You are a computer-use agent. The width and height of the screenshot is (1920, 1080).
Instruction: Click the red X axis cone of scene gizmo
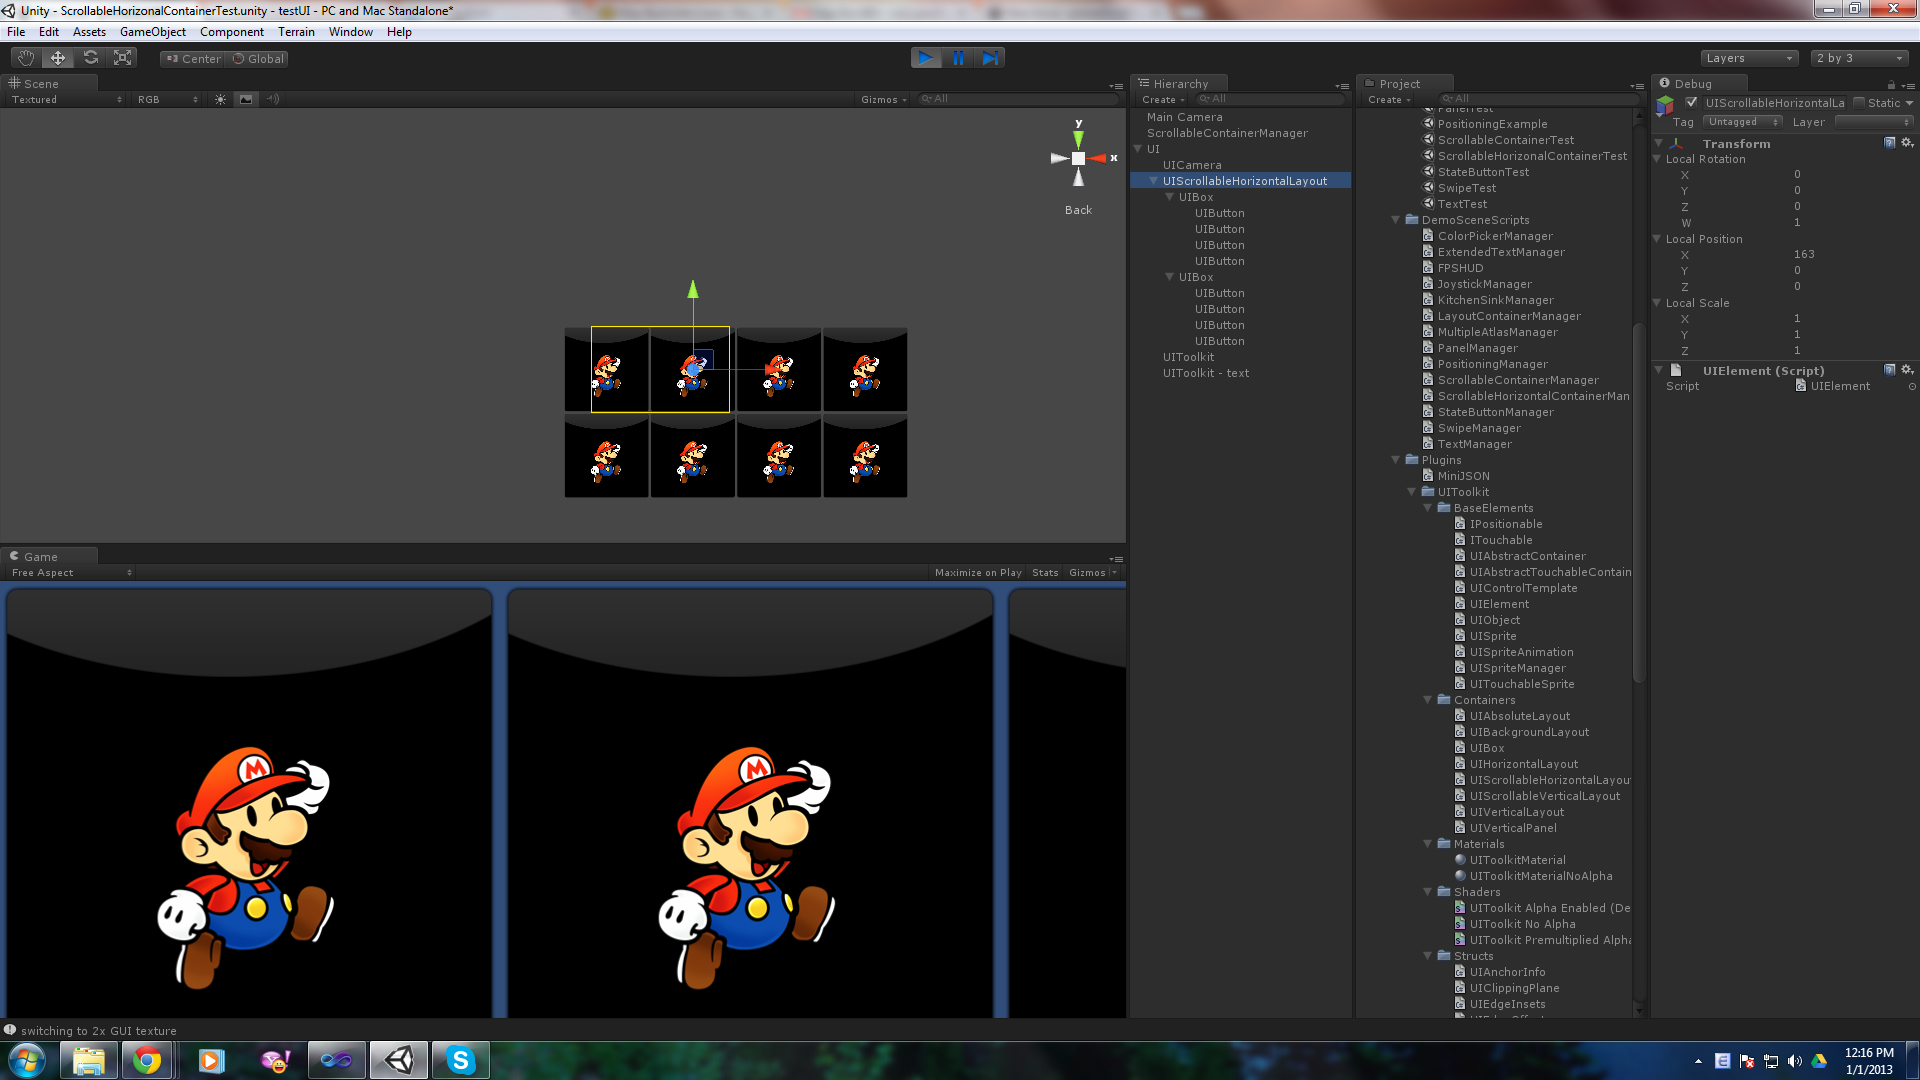[1099, 158]
